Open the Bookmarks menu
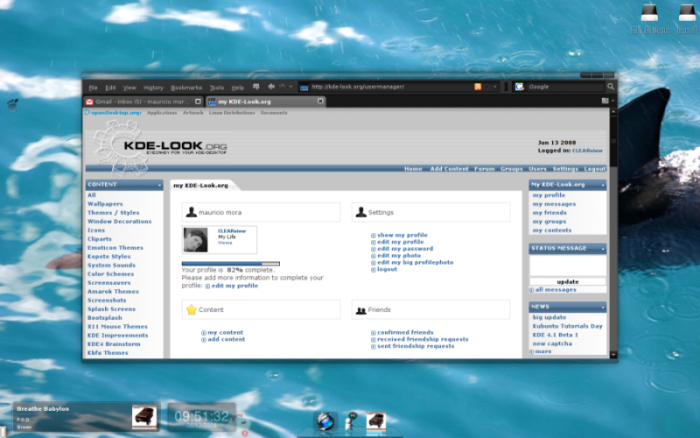The height and width of the screenshot is (438, 700). pyautogui.click(x=186, y=88)
